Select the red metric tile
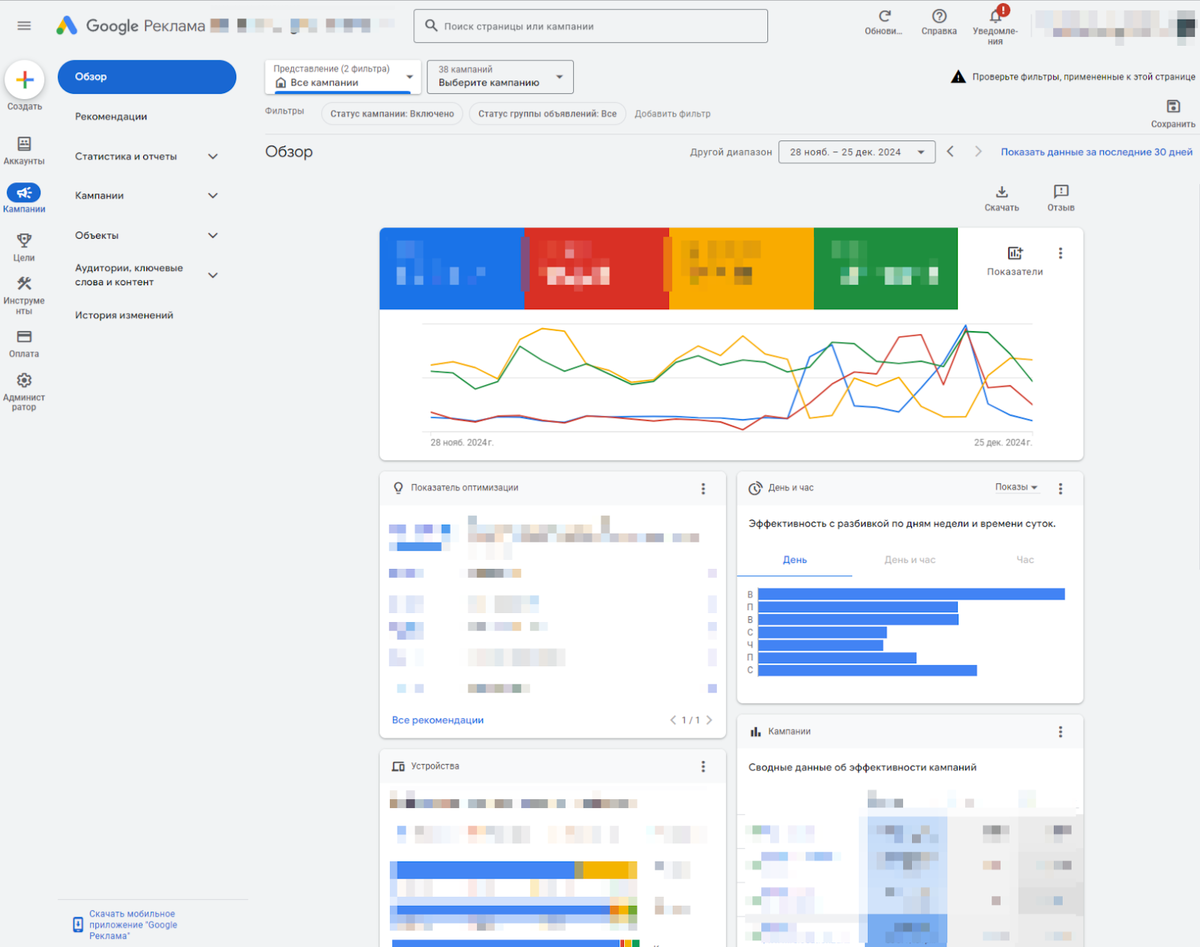Viewport: 1200px width, 947px height. click(x=596, y=269)
